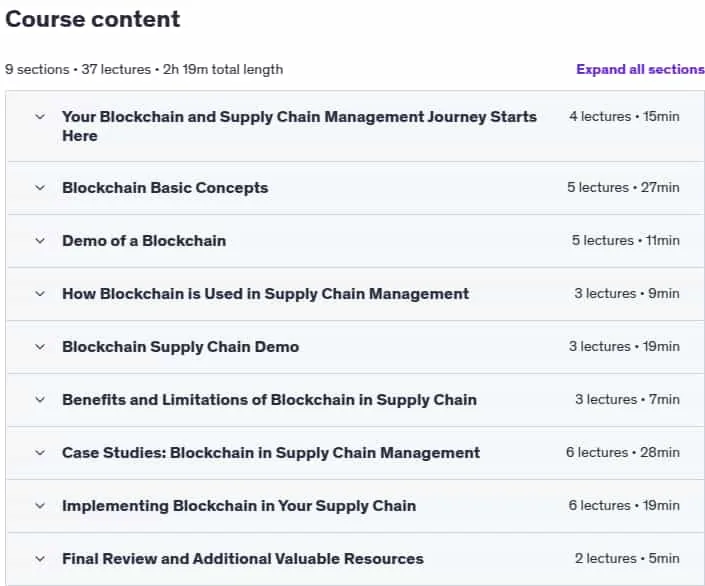Select Benefits and Limitations of Blockchain title
The width and height of the screenshot is (705, 586).
(x=269, y=399)
